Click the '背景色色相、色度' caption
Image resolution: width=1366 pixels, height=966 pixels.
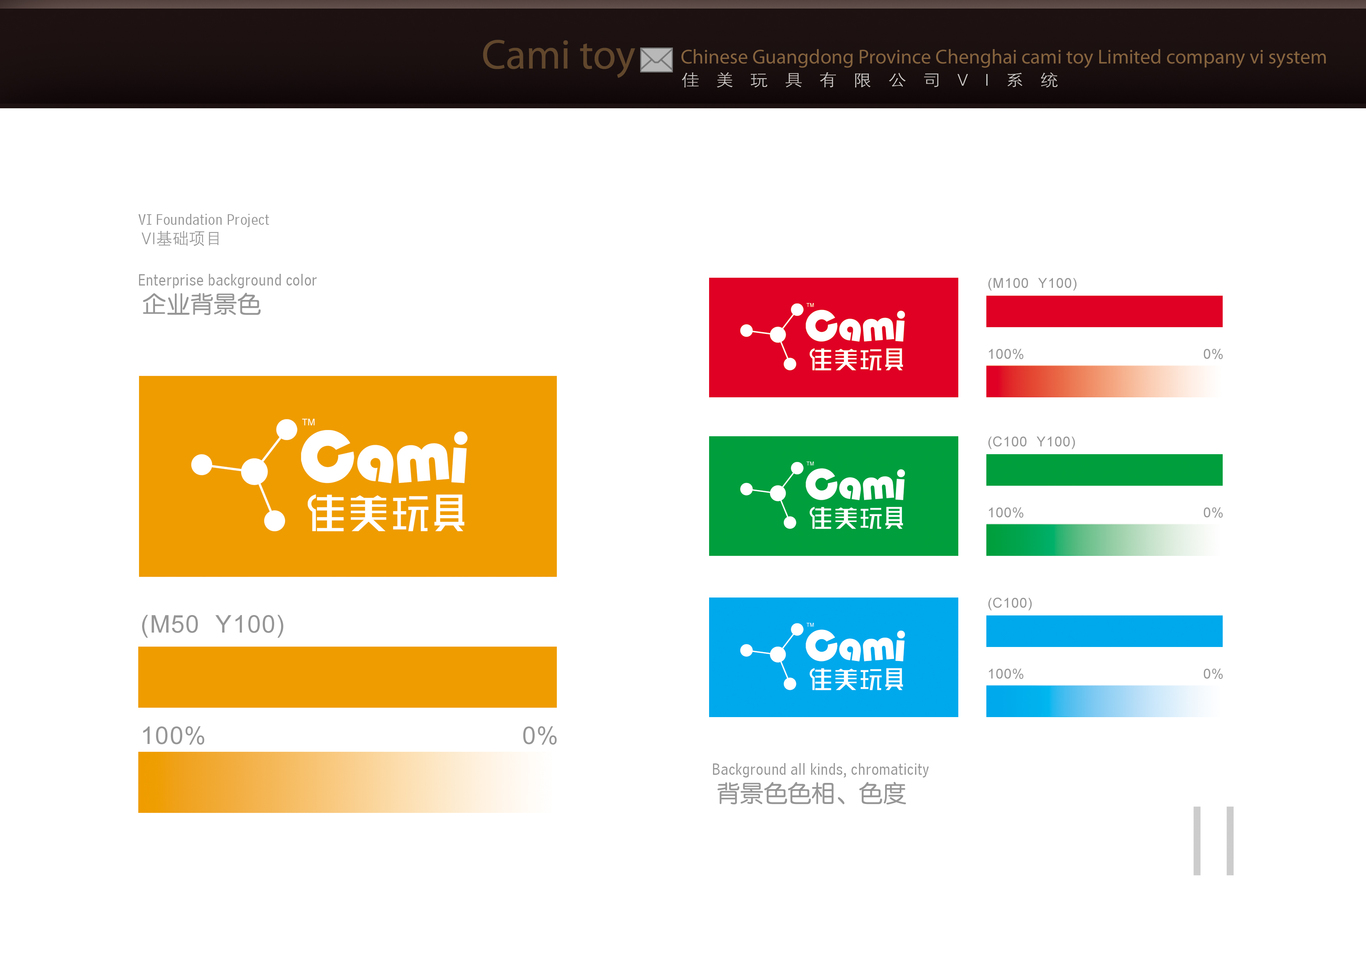pos(811,794)
